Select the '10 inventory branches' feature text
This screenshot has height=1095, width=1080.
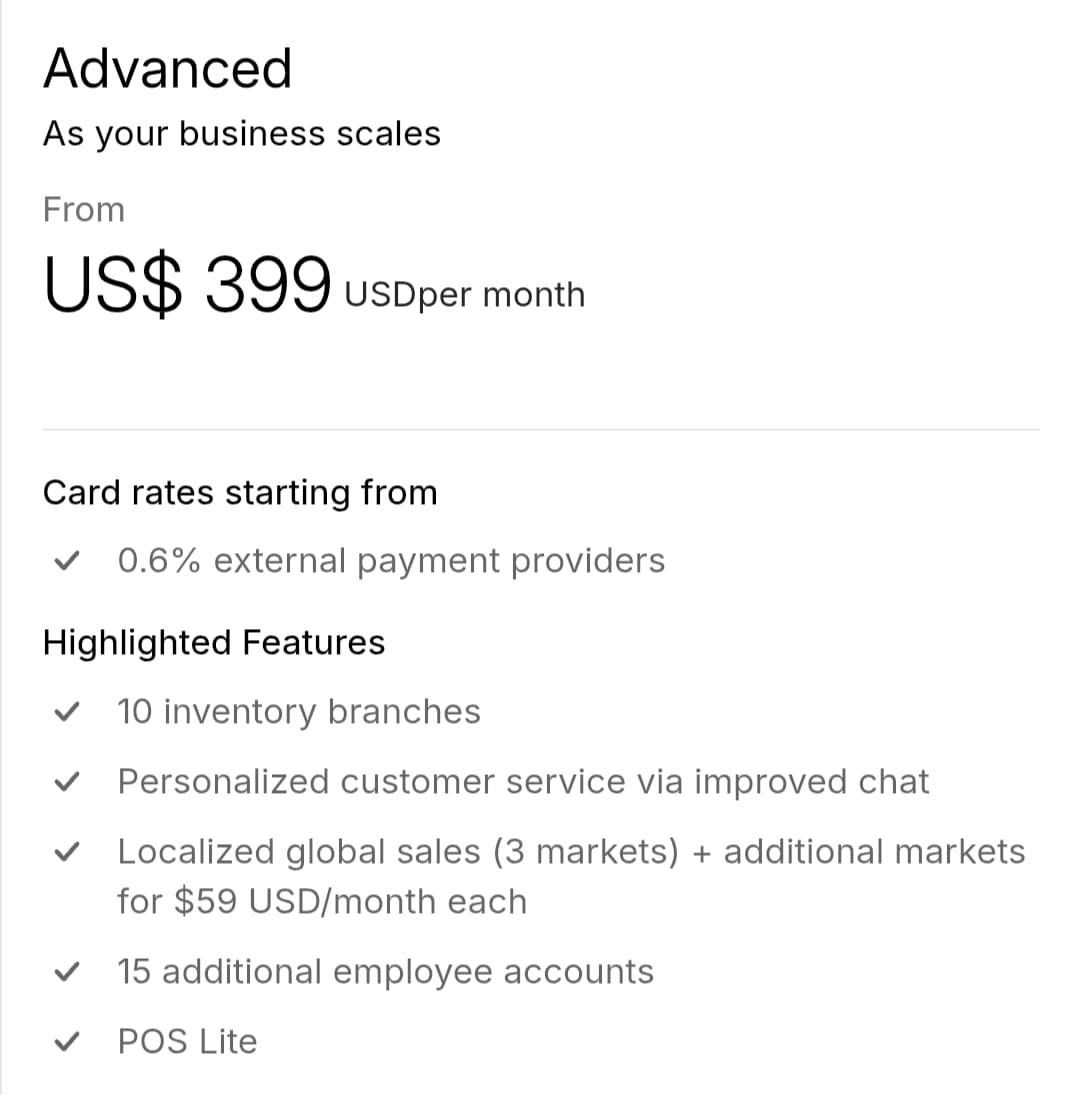299,712
